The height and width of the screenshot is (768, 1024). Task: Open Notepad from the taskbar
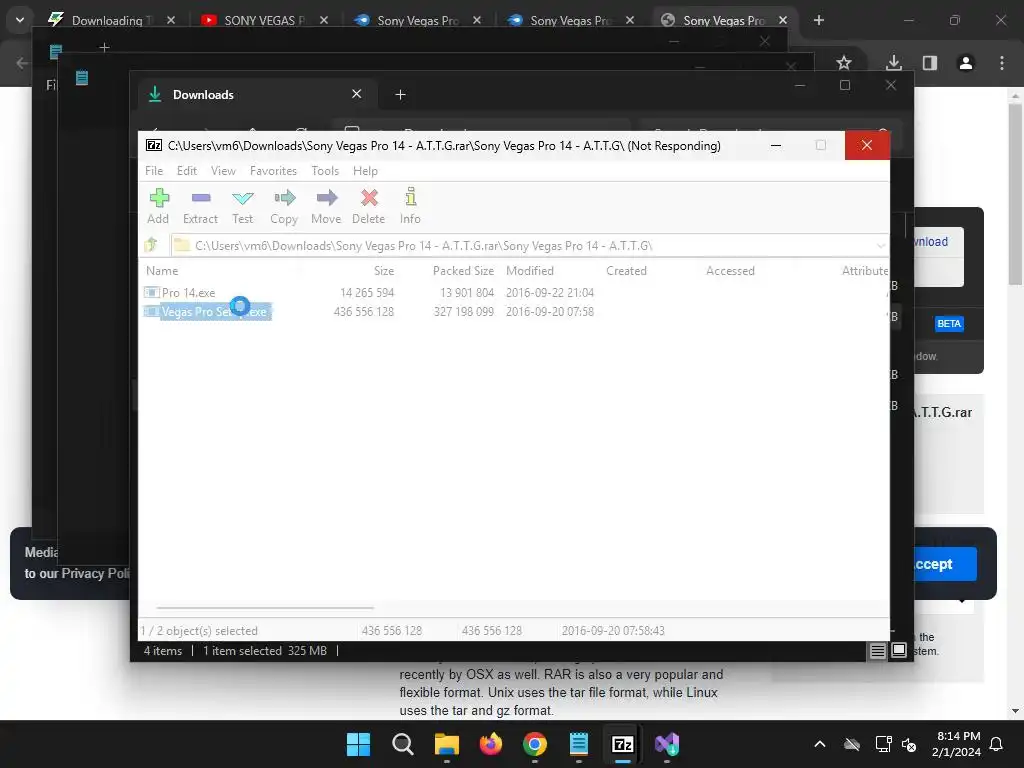point(579,744)
